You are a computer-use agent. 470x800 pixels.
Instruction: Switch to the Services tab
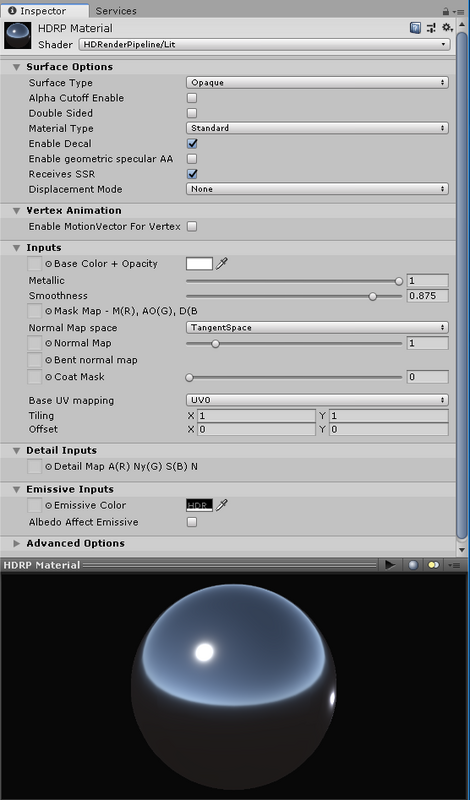click(x=116, y=11)
